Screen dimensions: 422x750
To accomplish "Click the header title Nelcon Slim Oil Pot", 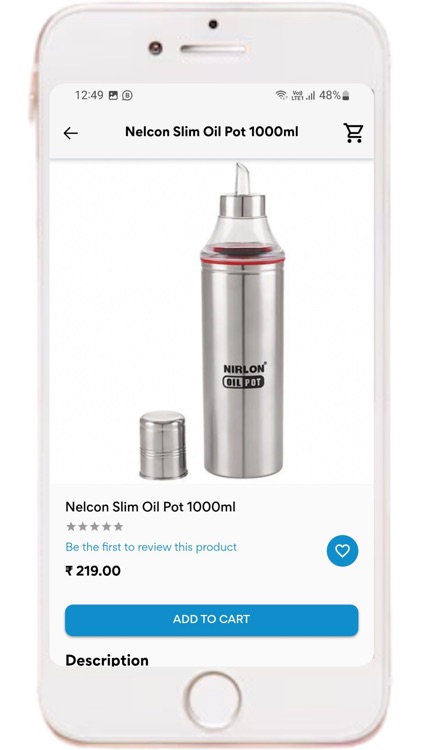I will point(211,132).
